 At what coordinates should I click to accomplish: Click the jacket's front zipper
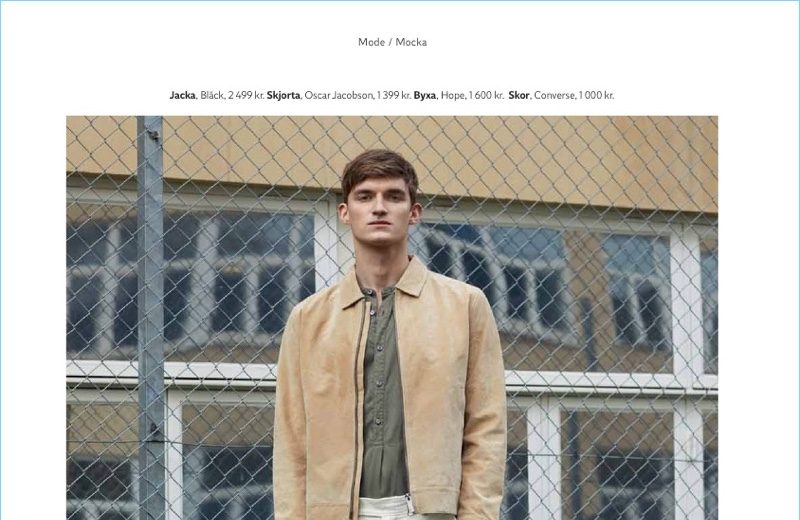[357, 408]
